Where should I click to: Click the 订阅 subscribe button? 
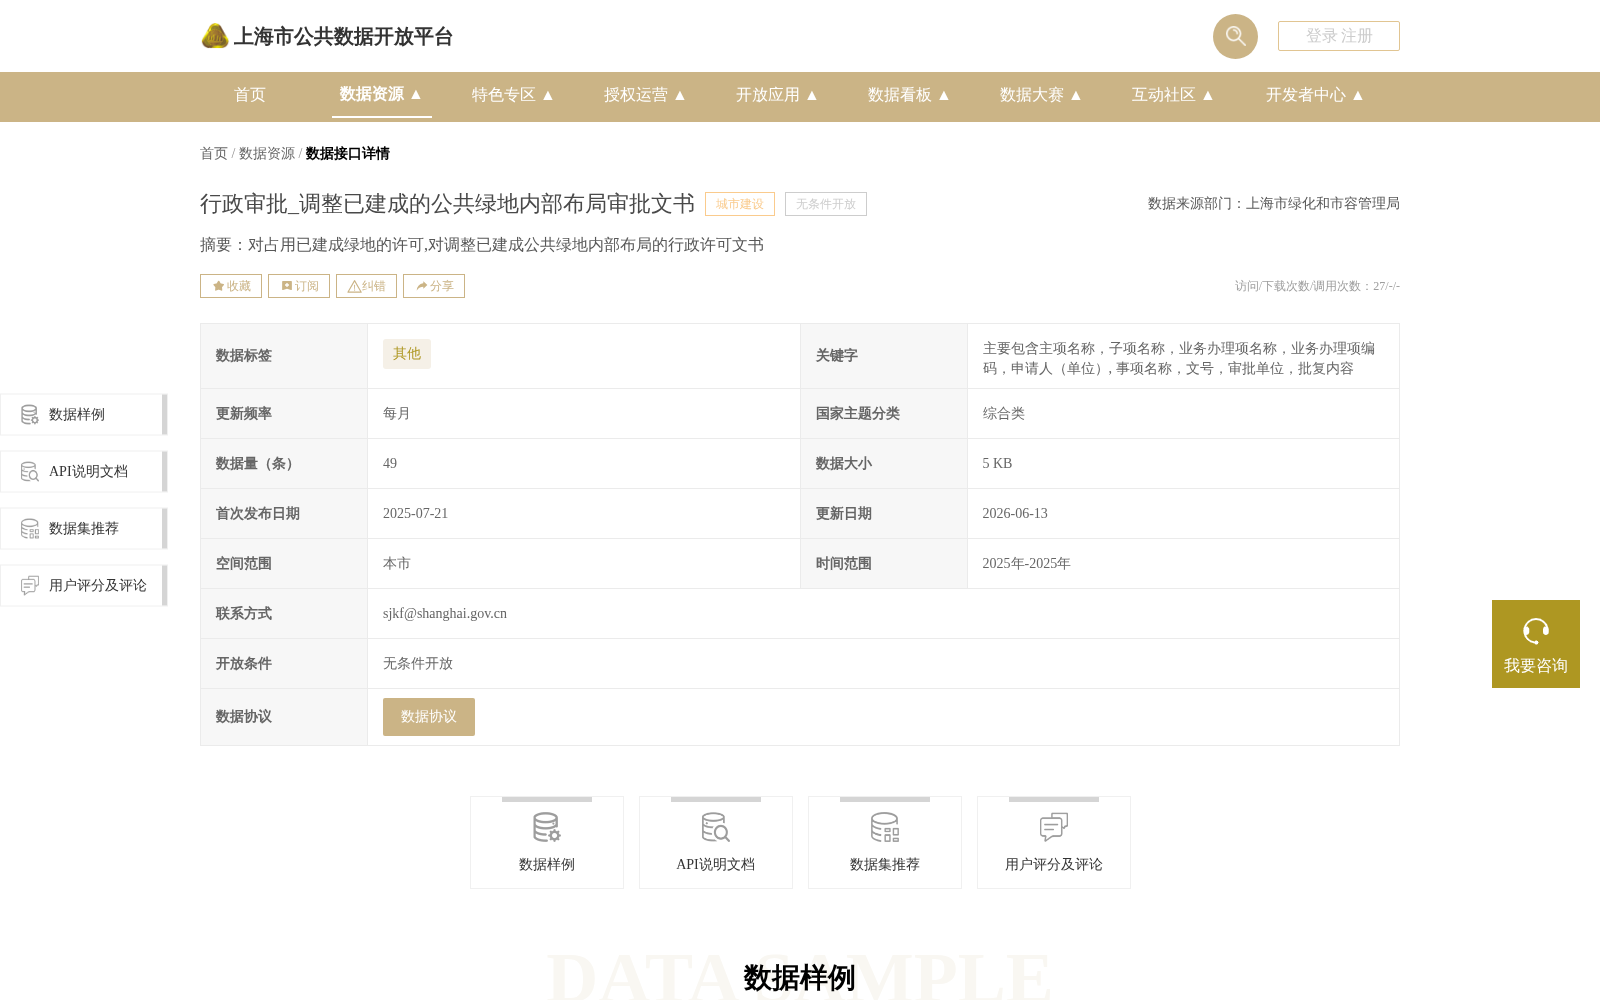pos(299,286)
